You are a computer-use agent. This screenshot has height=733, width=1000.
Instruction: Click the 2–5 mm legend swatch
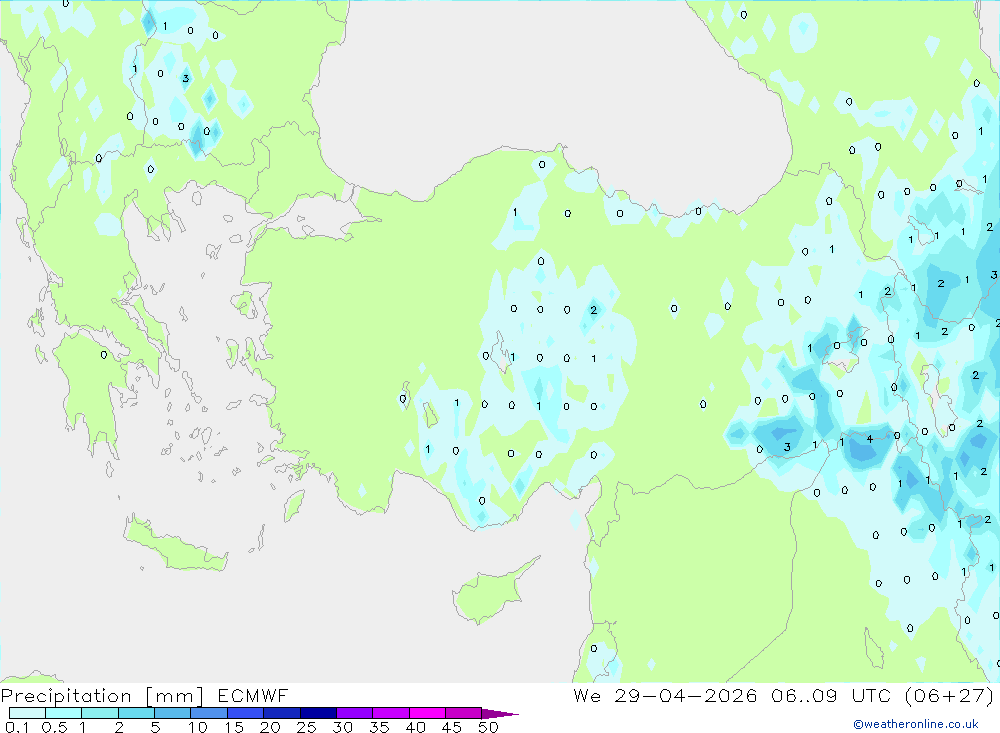click(x=136, y=713)
